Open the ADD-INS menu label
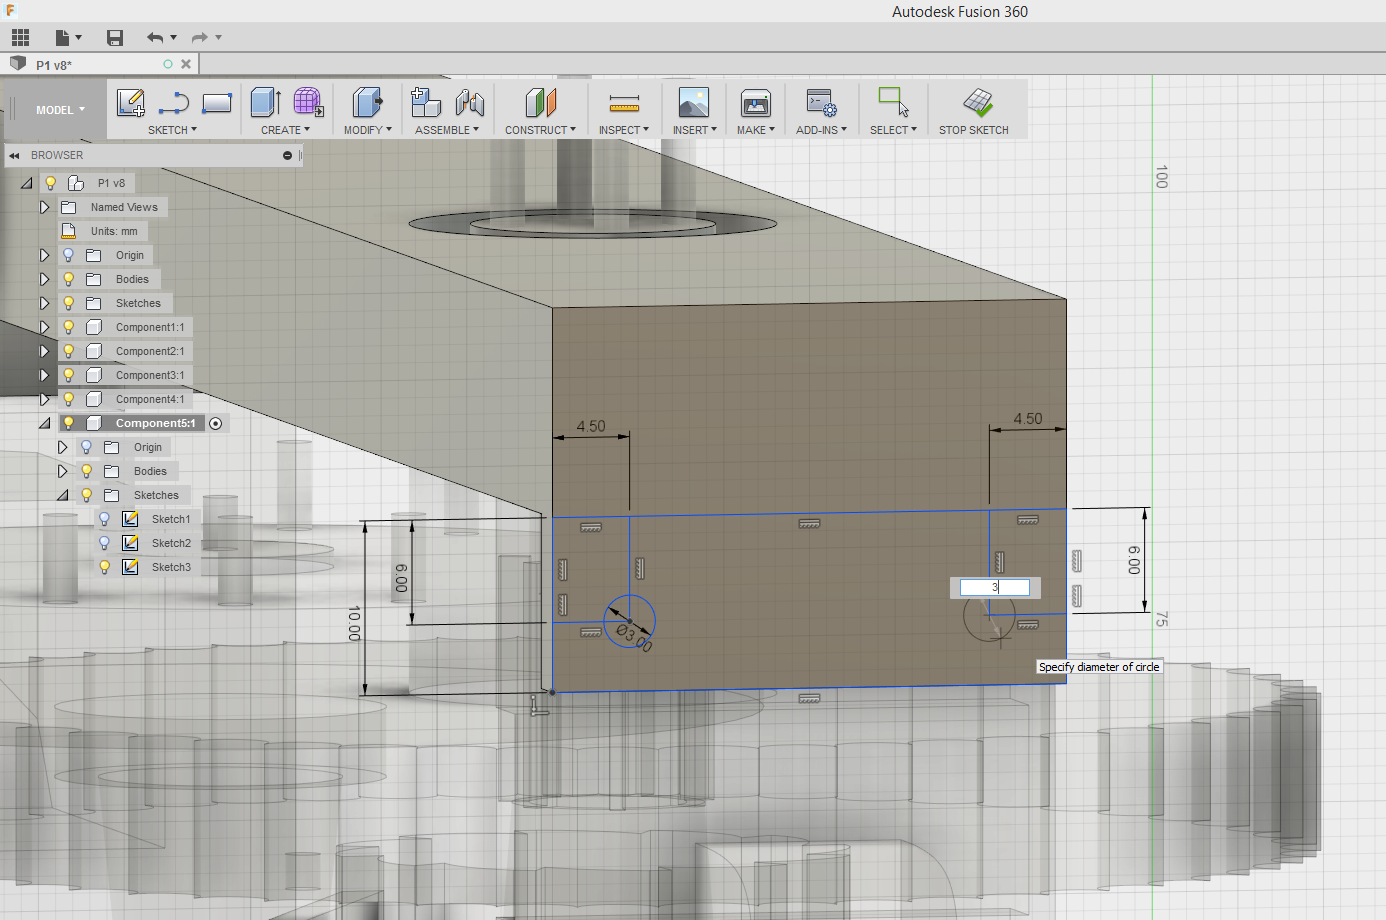This screenshot has width=1386, height=920. [x=821, y=130]
